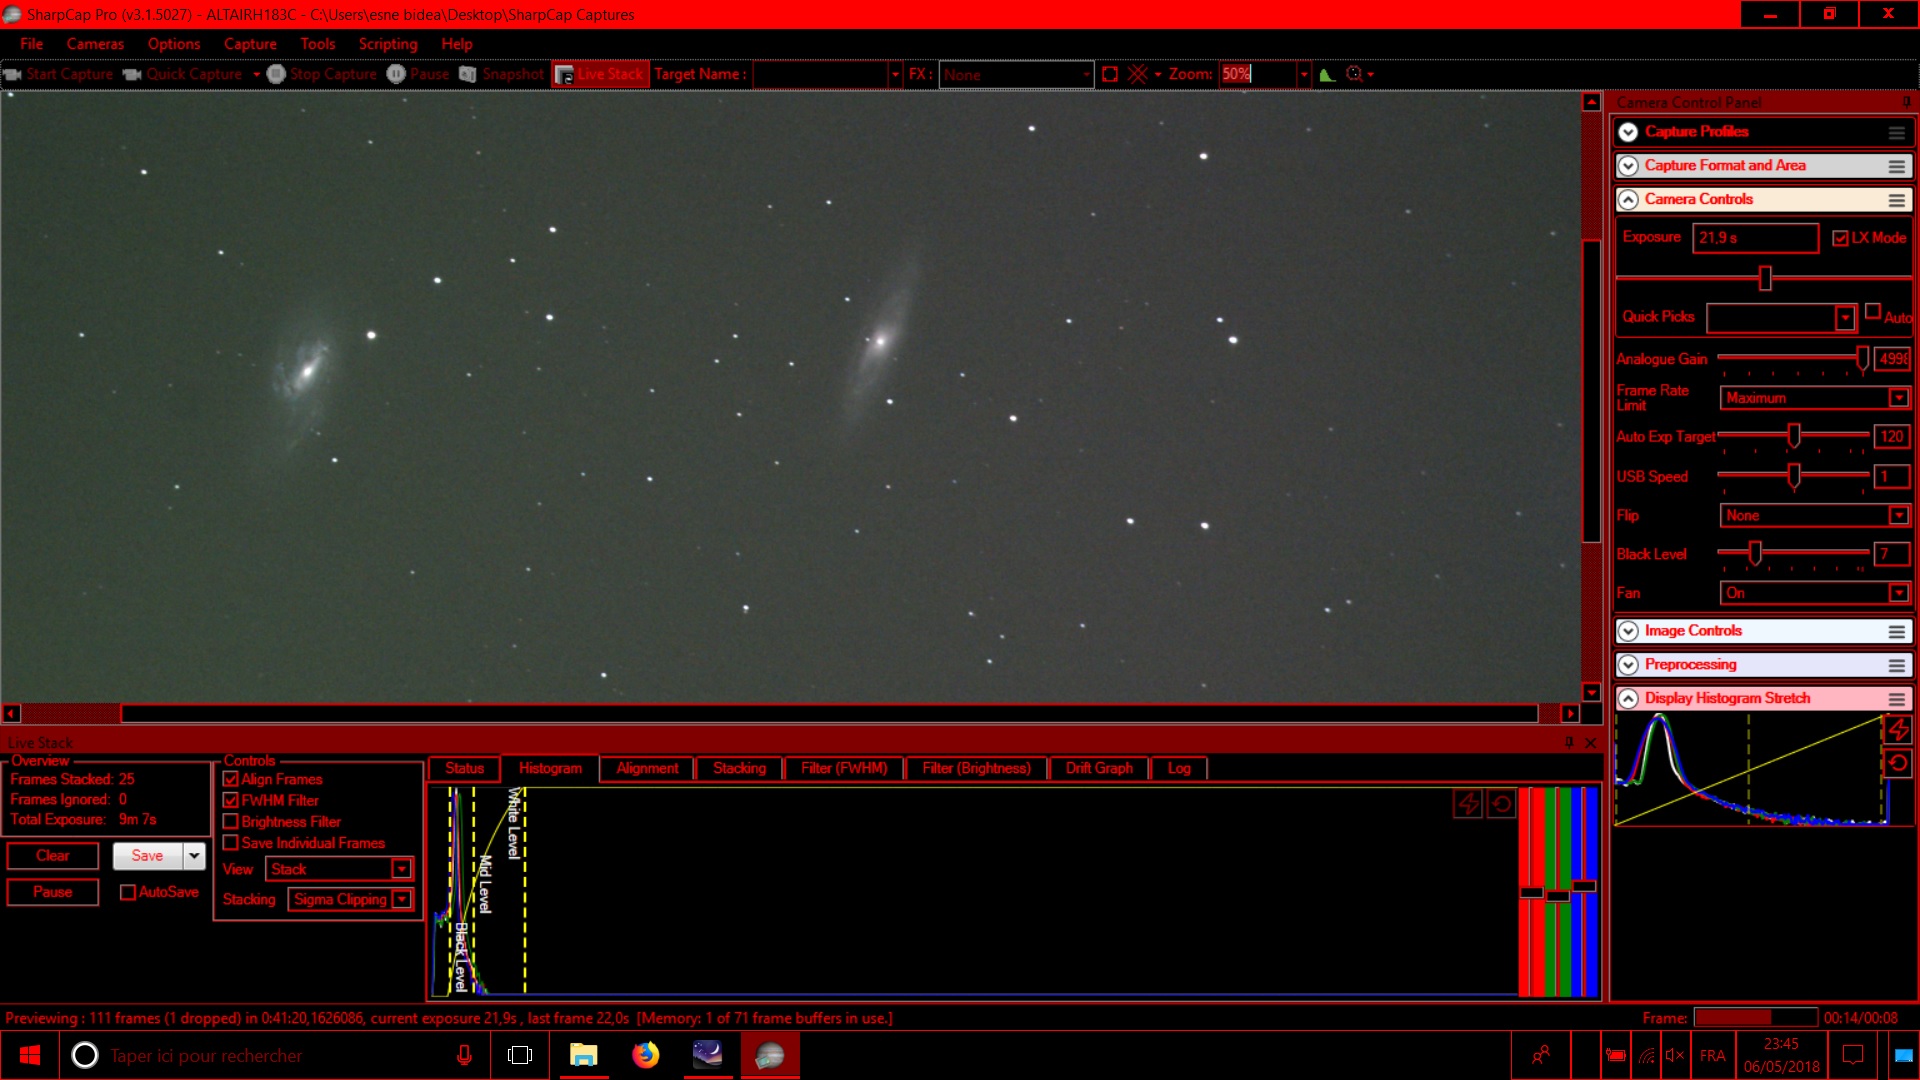Open the Frame Rate Limit dropdown
The height and width of the screenshot is (1080, 1920).
click(1898, 398)
